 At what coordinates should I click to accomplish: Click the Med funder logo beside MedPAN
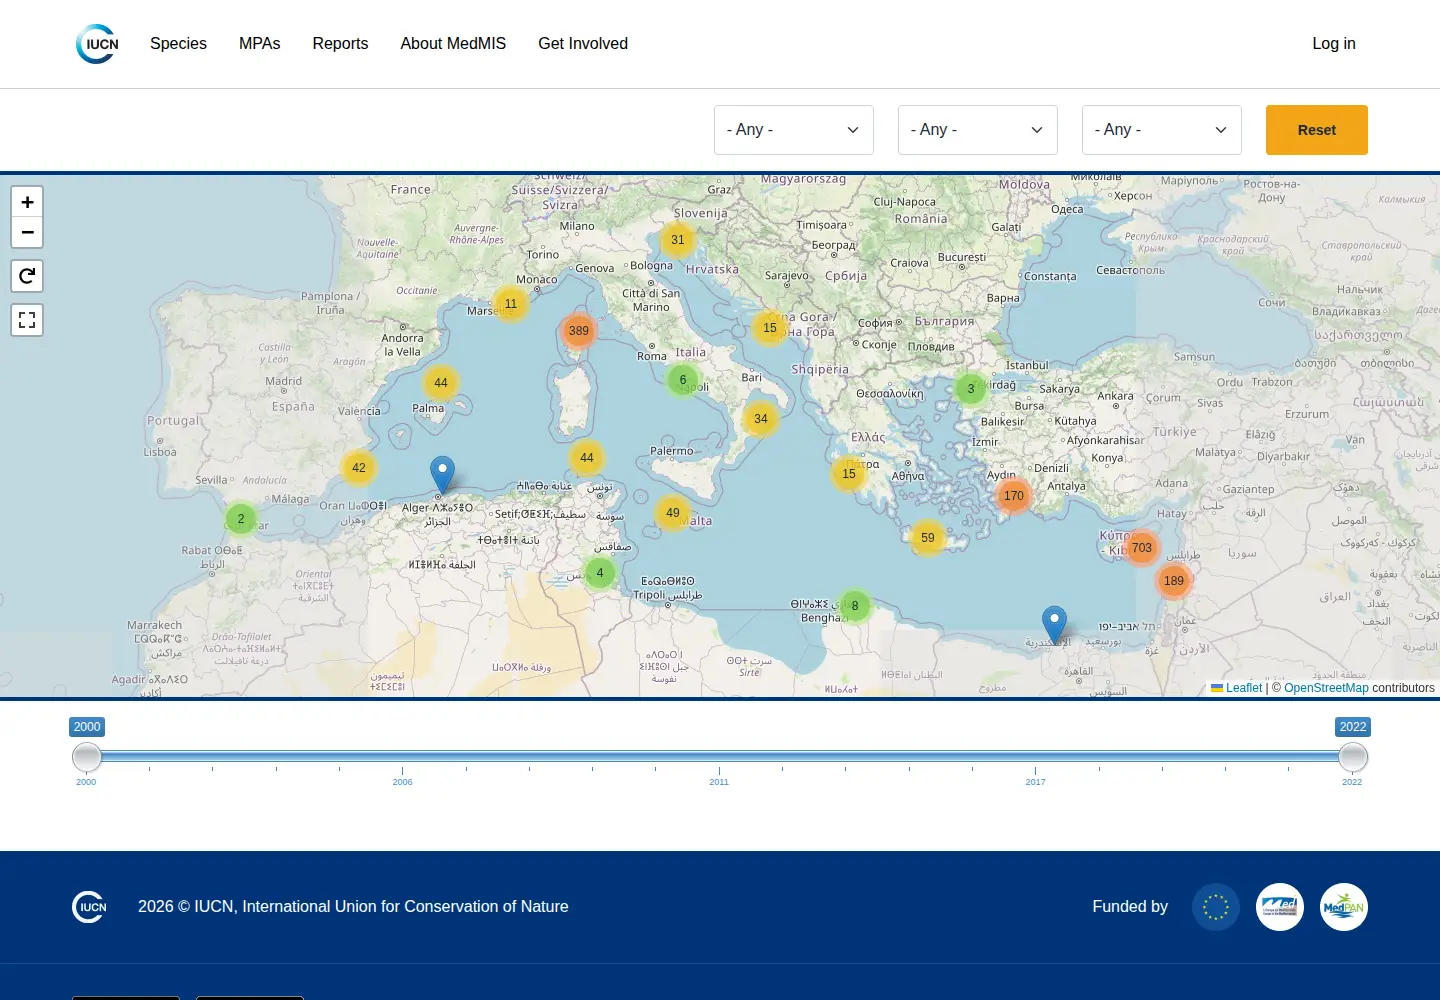point(1280,907)
